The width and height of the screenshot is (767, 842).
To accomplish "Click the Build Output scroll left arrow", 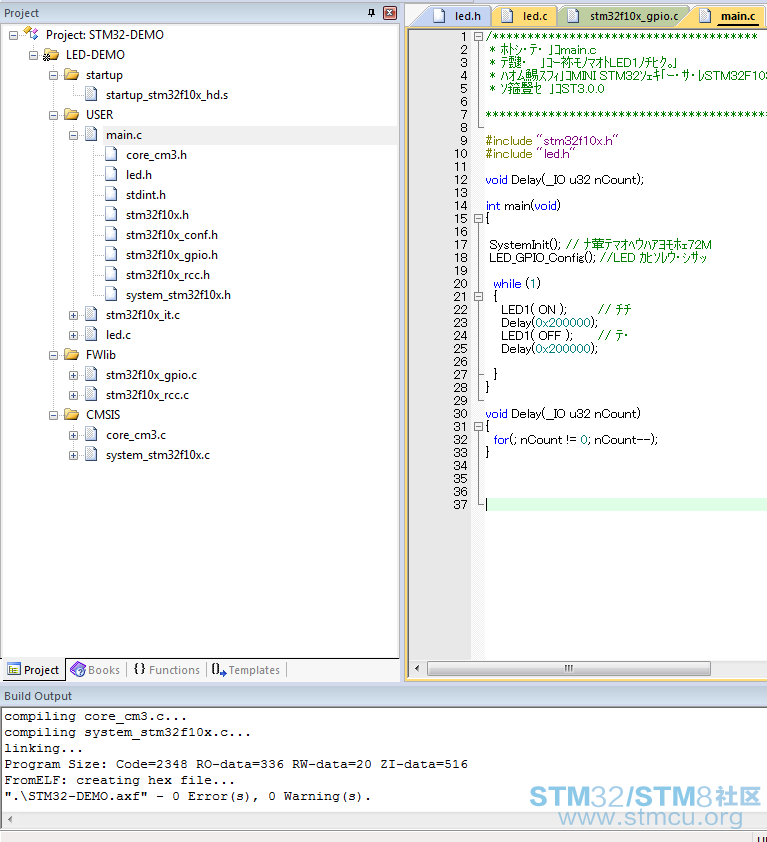I will (10, 819).
